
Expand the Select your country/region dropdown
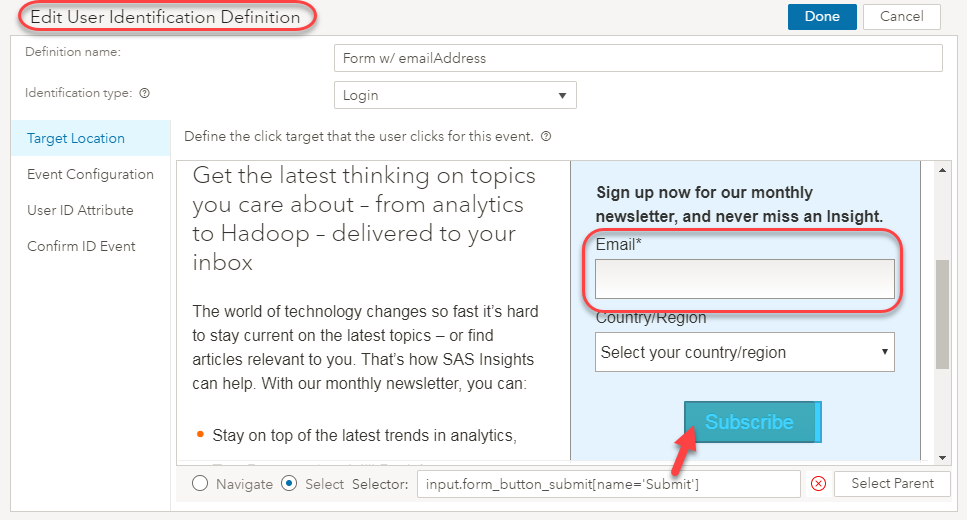tap(744, 352)
